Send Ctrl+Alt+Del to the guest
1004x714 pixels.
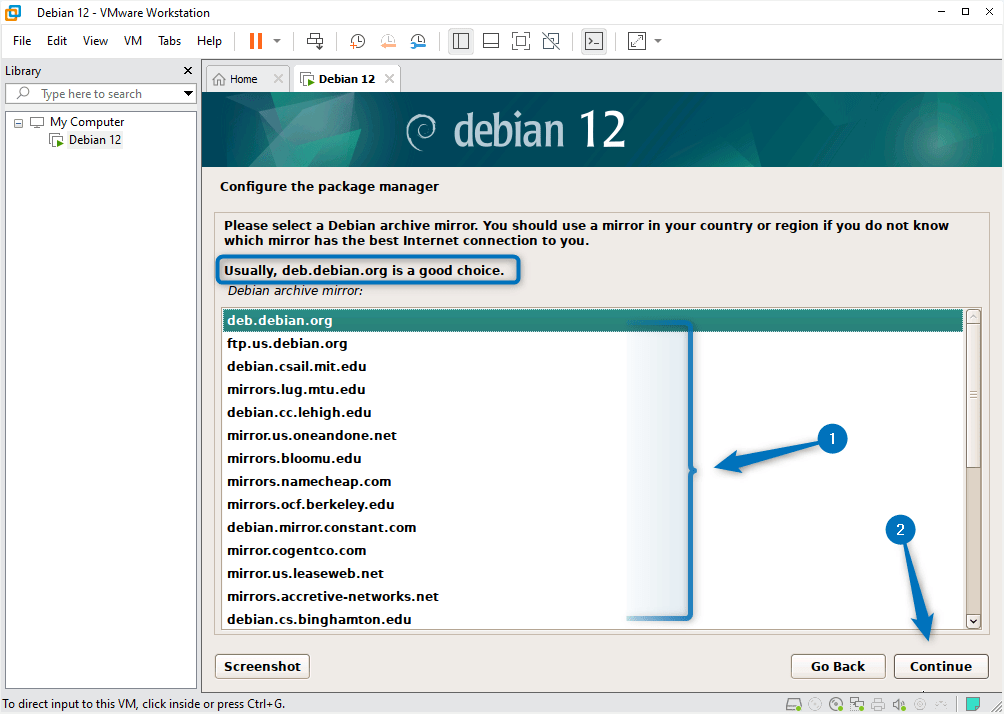[314, 41]
